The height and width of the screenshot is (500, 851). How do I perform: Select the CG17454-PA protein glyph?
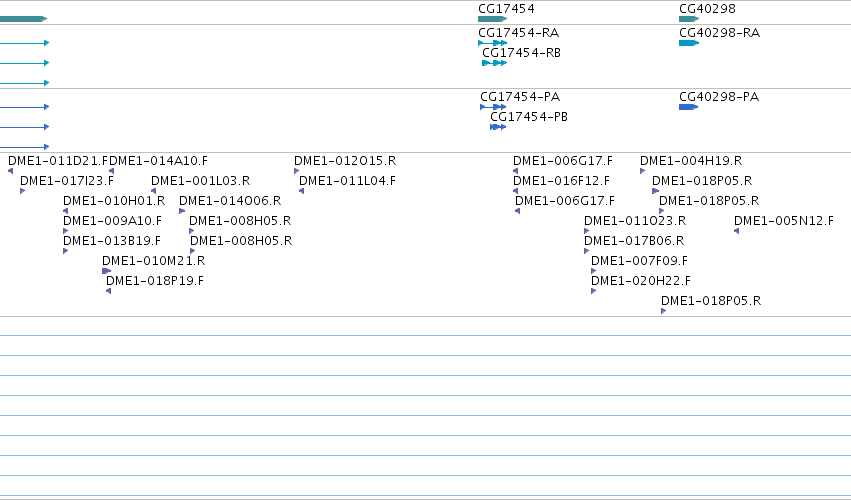pyautogui.click(x=493, y=107)
